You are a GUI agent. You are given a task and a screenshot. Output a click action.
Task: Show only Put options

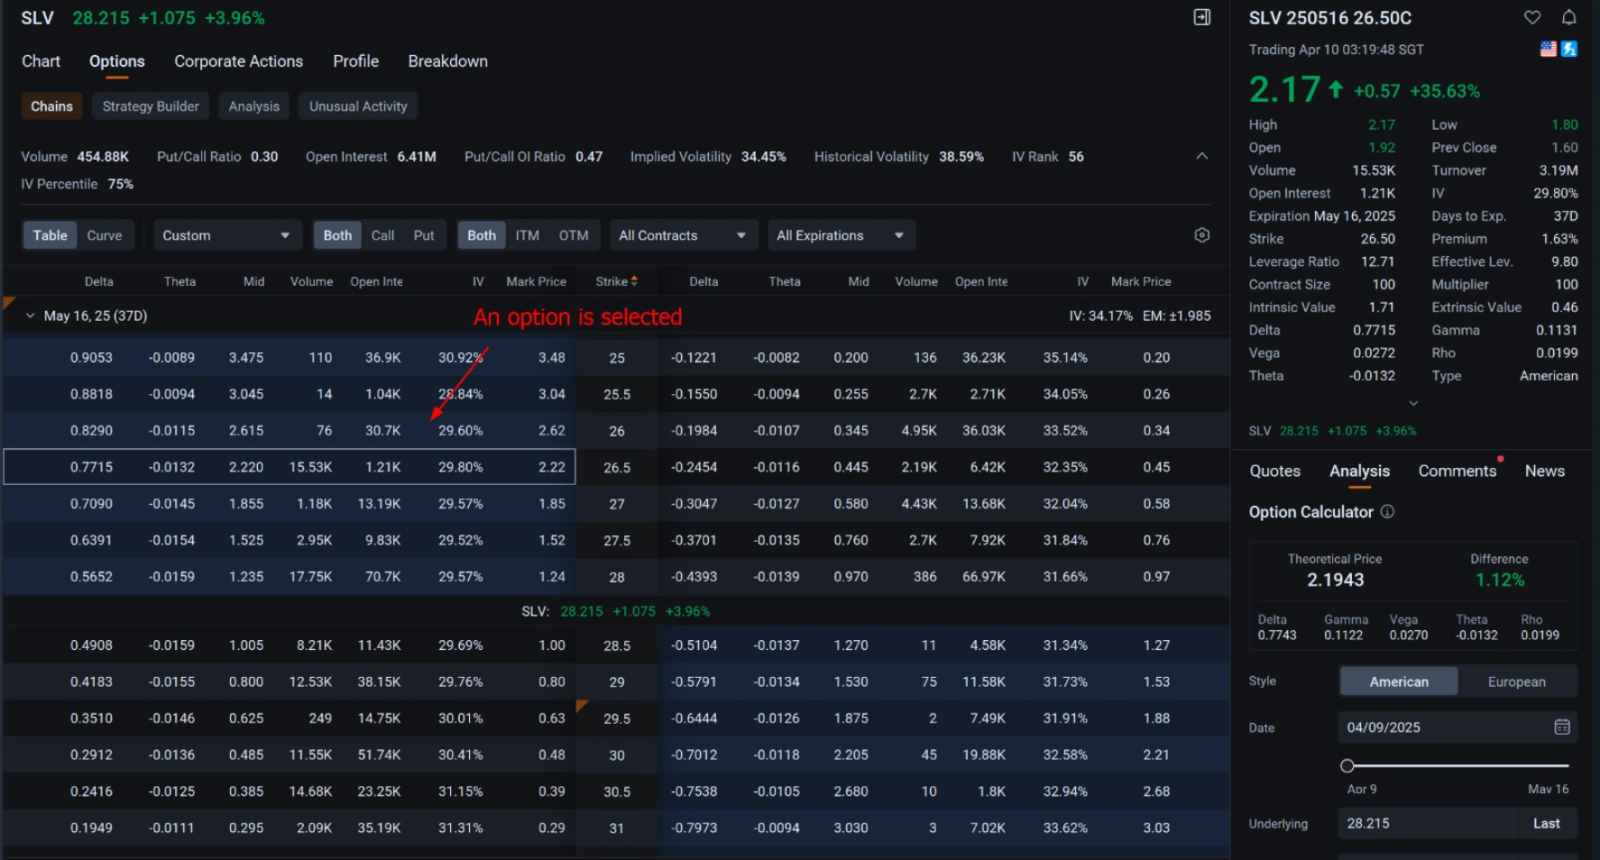[424, 236]
